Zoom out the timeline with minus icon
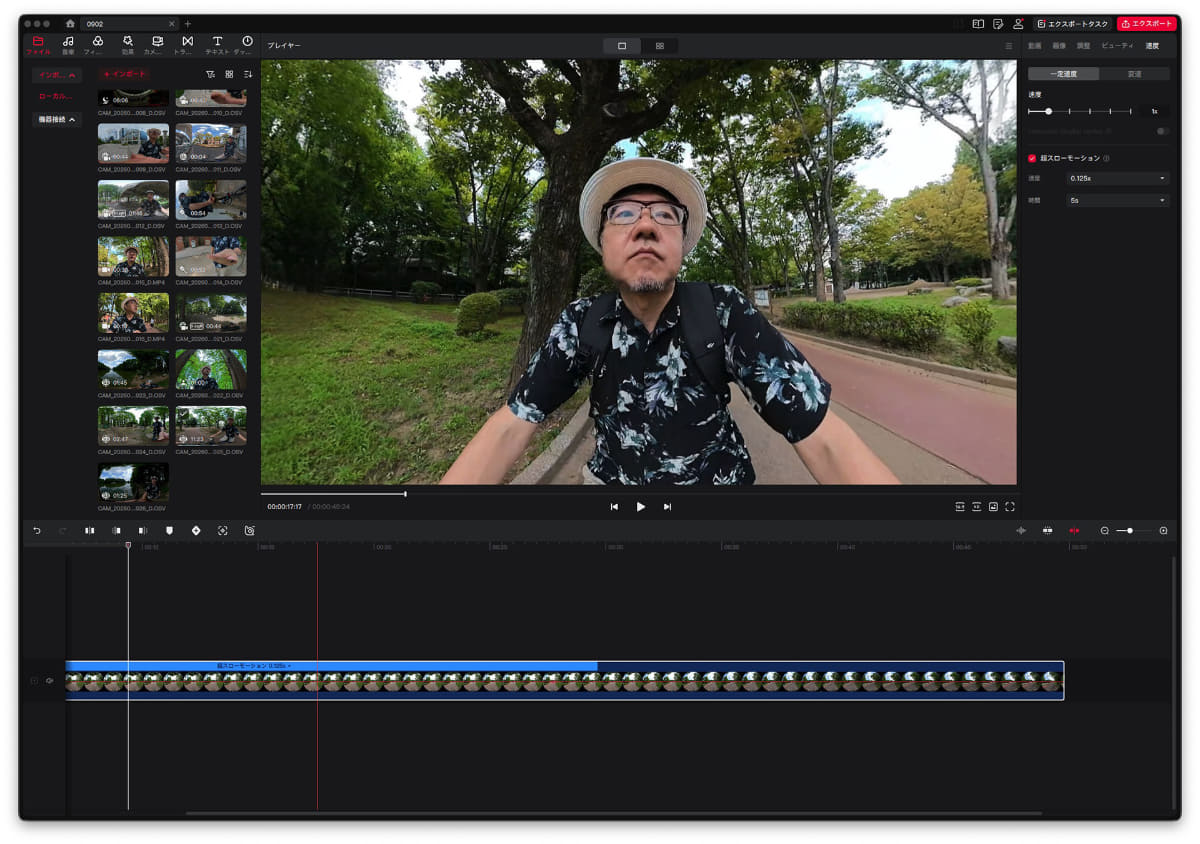This screenshot has width=1200, height=844. click(x=1105, y=530)
